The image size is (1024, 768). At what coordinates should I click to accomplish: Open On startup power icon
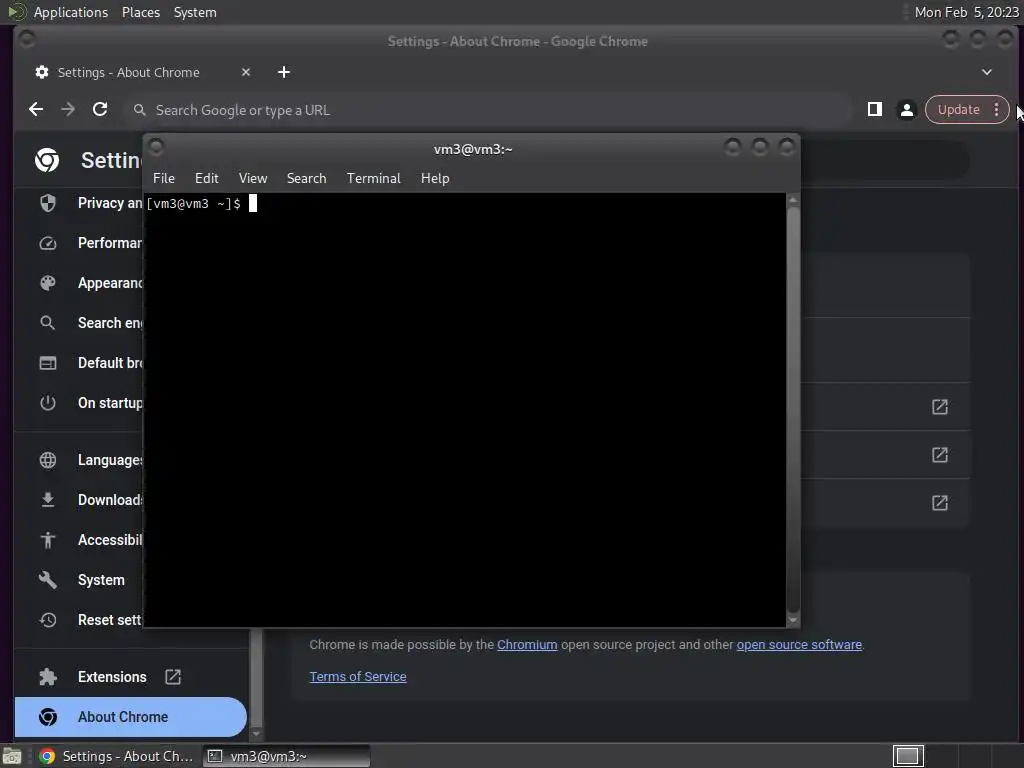click(48, 403)
